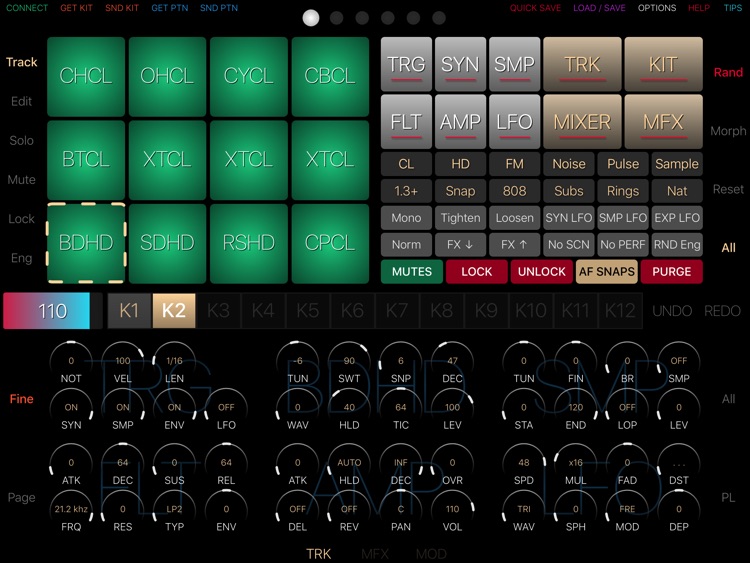Screen dimensions: 750x563
Task: Open the TIPS menu
Action: (x=733, y=8)
